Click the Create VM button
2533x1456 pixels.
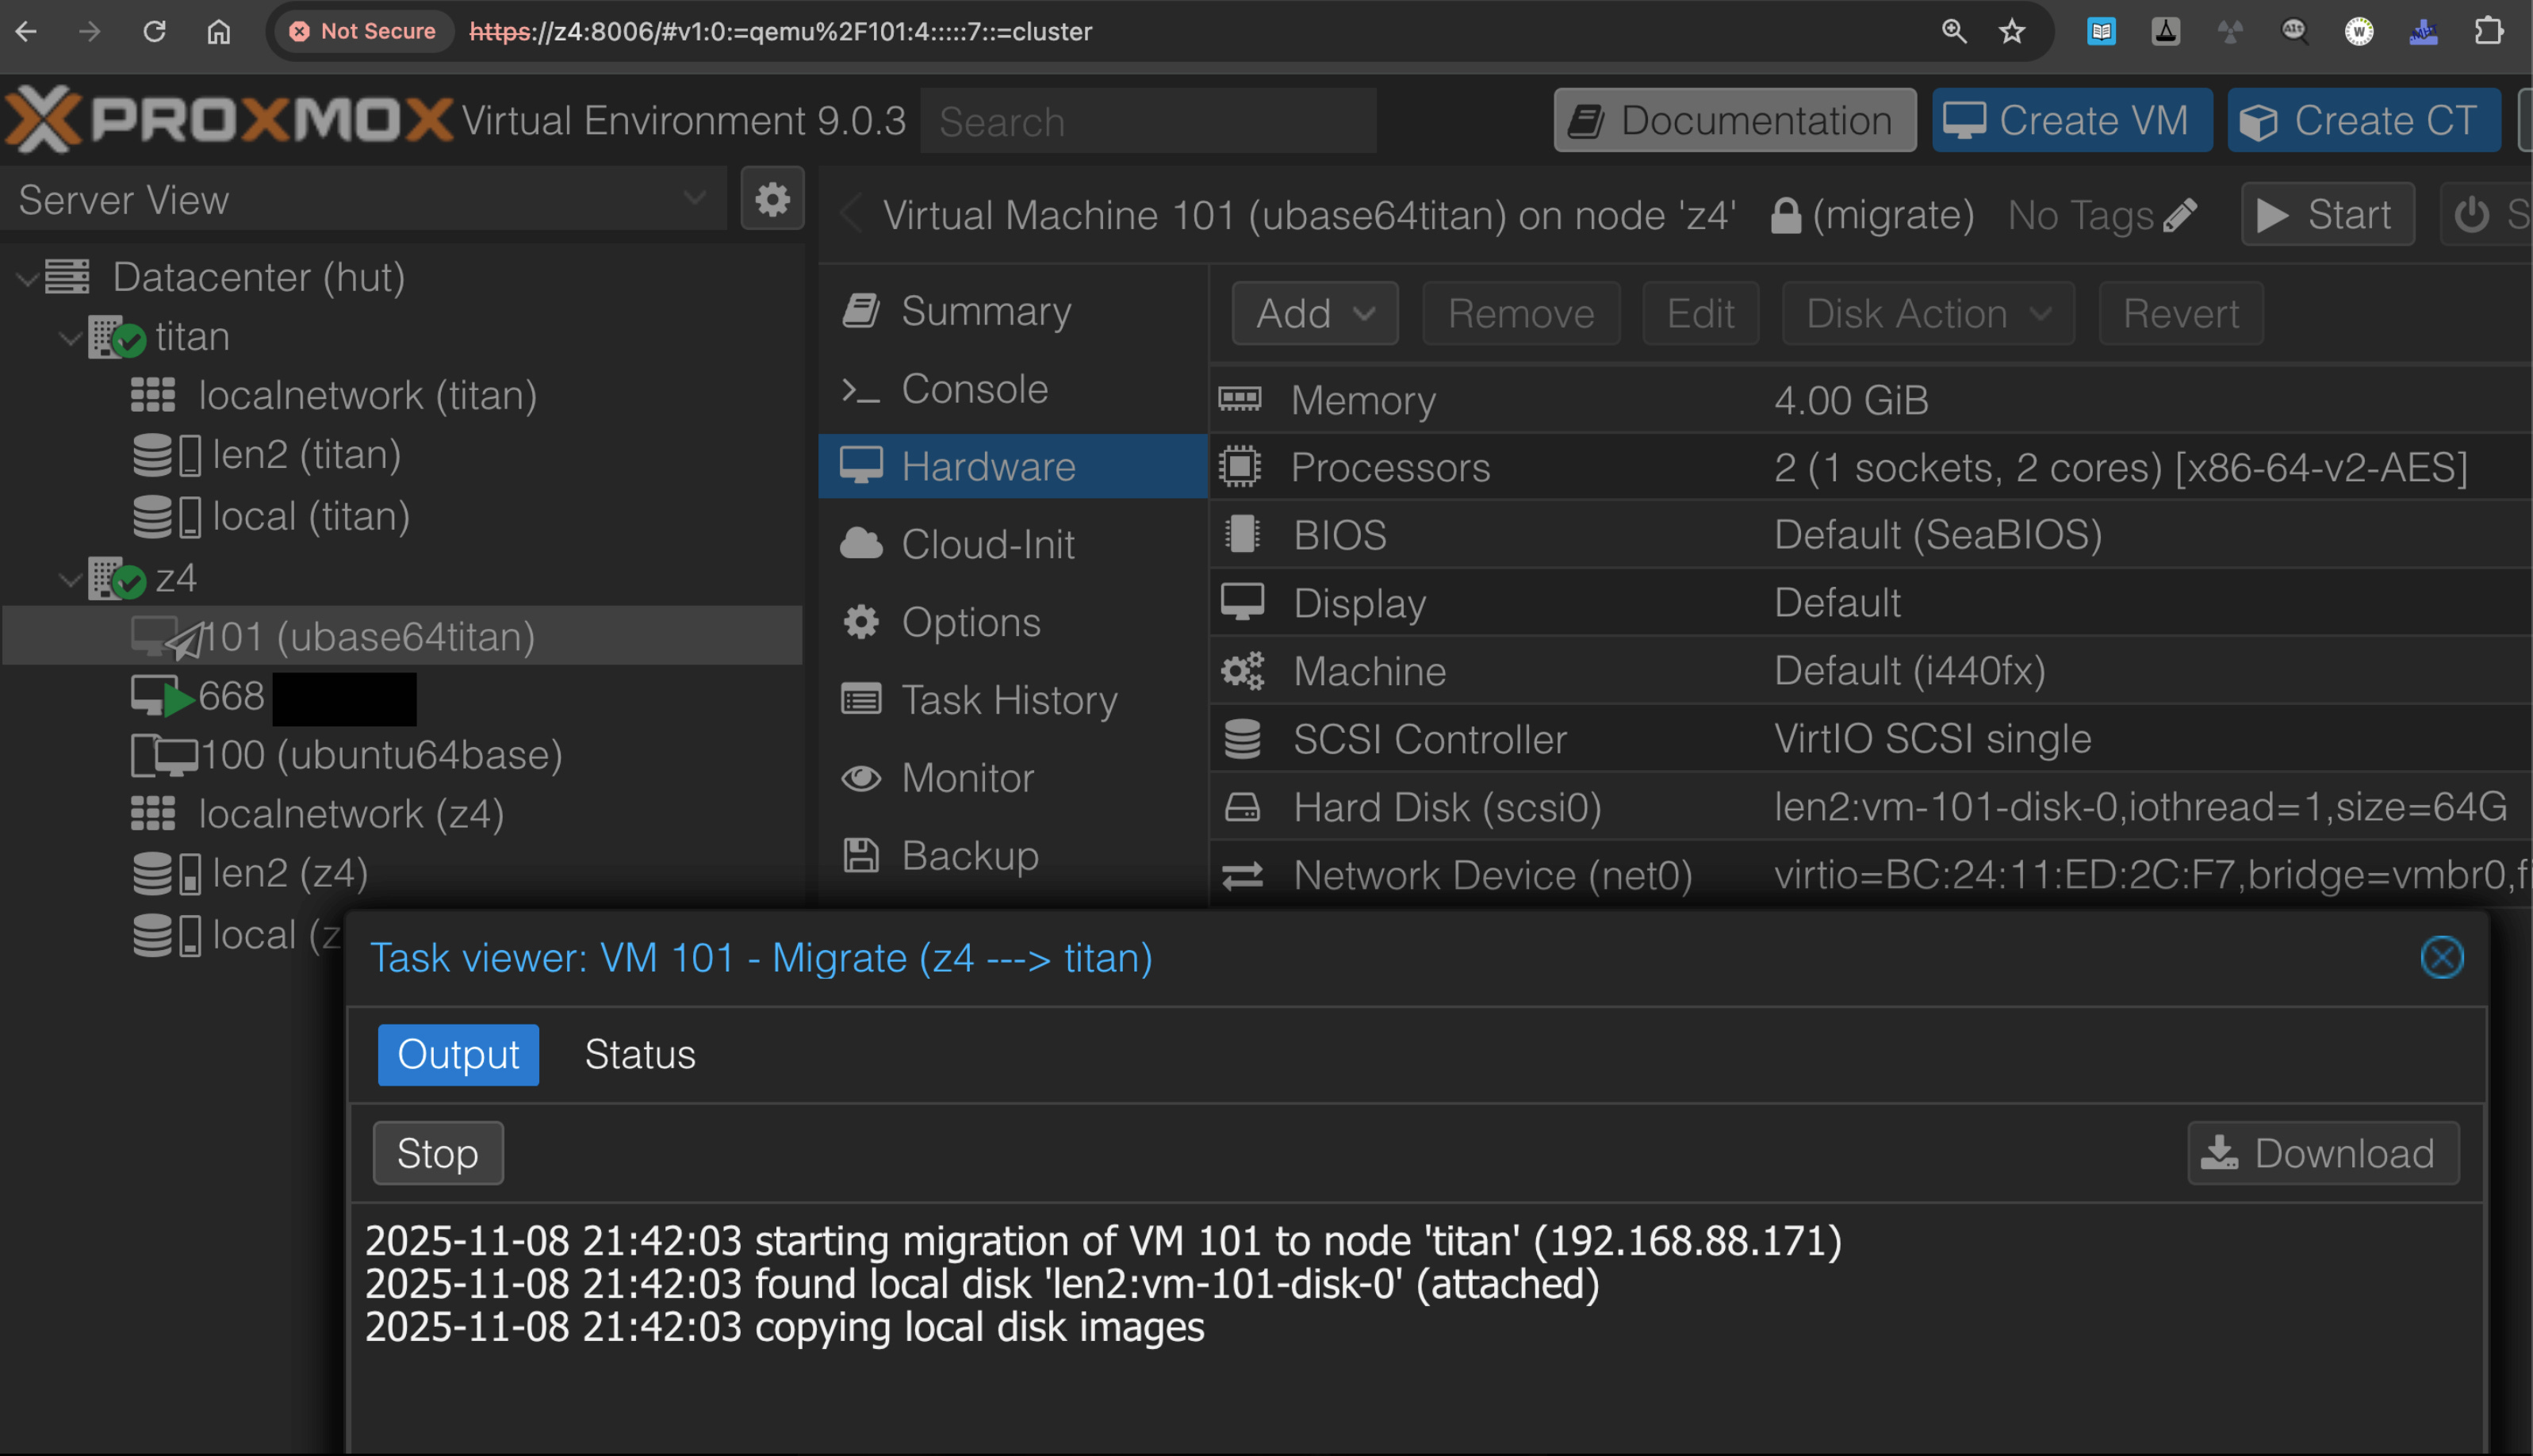[2070, 120]
